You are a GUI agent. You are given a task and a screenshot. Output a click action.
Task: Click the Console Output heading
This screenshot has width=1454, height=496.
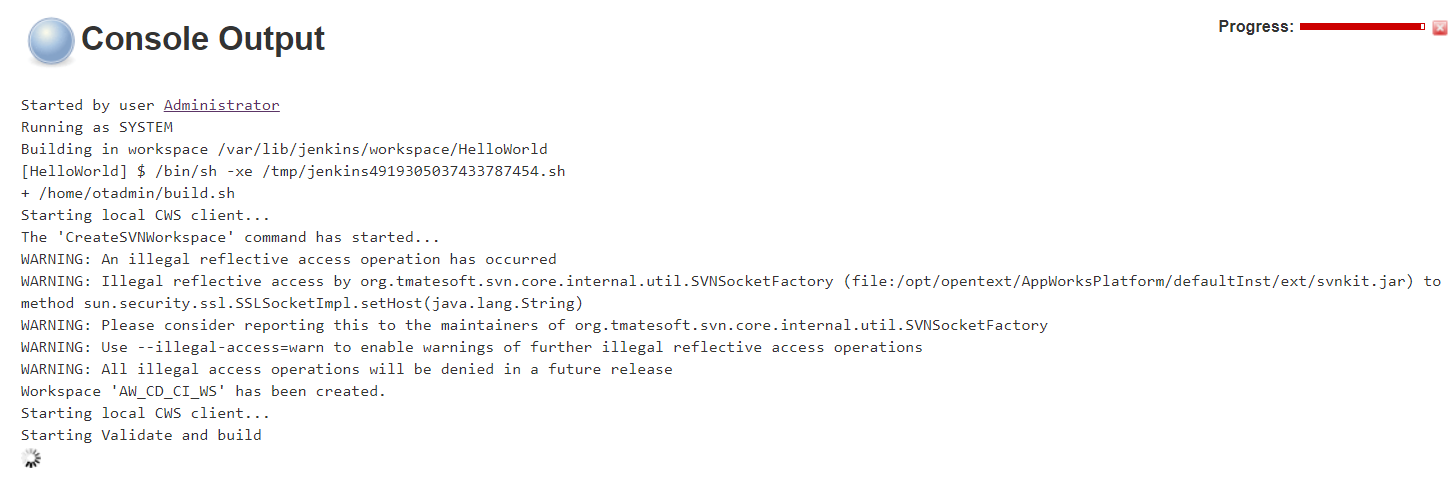click(x=203, y=39)
